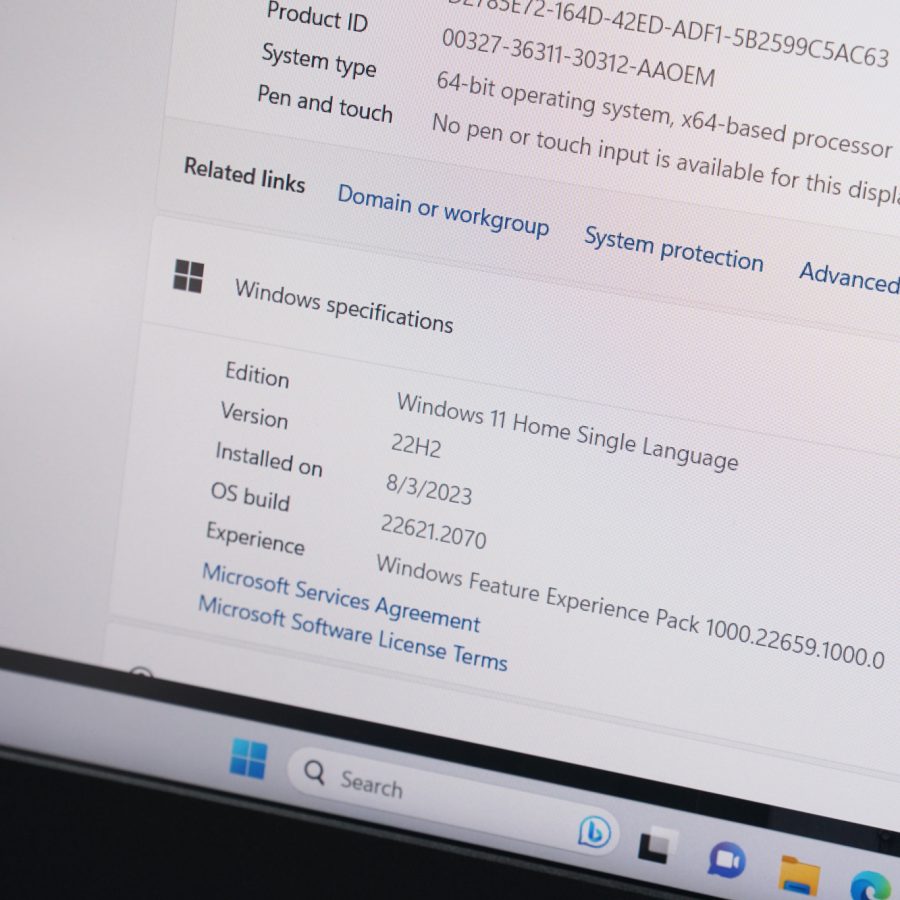This screenshot has width=900, height=900.
Task: Click the Windows specifications logo icon
Action: 188,276
